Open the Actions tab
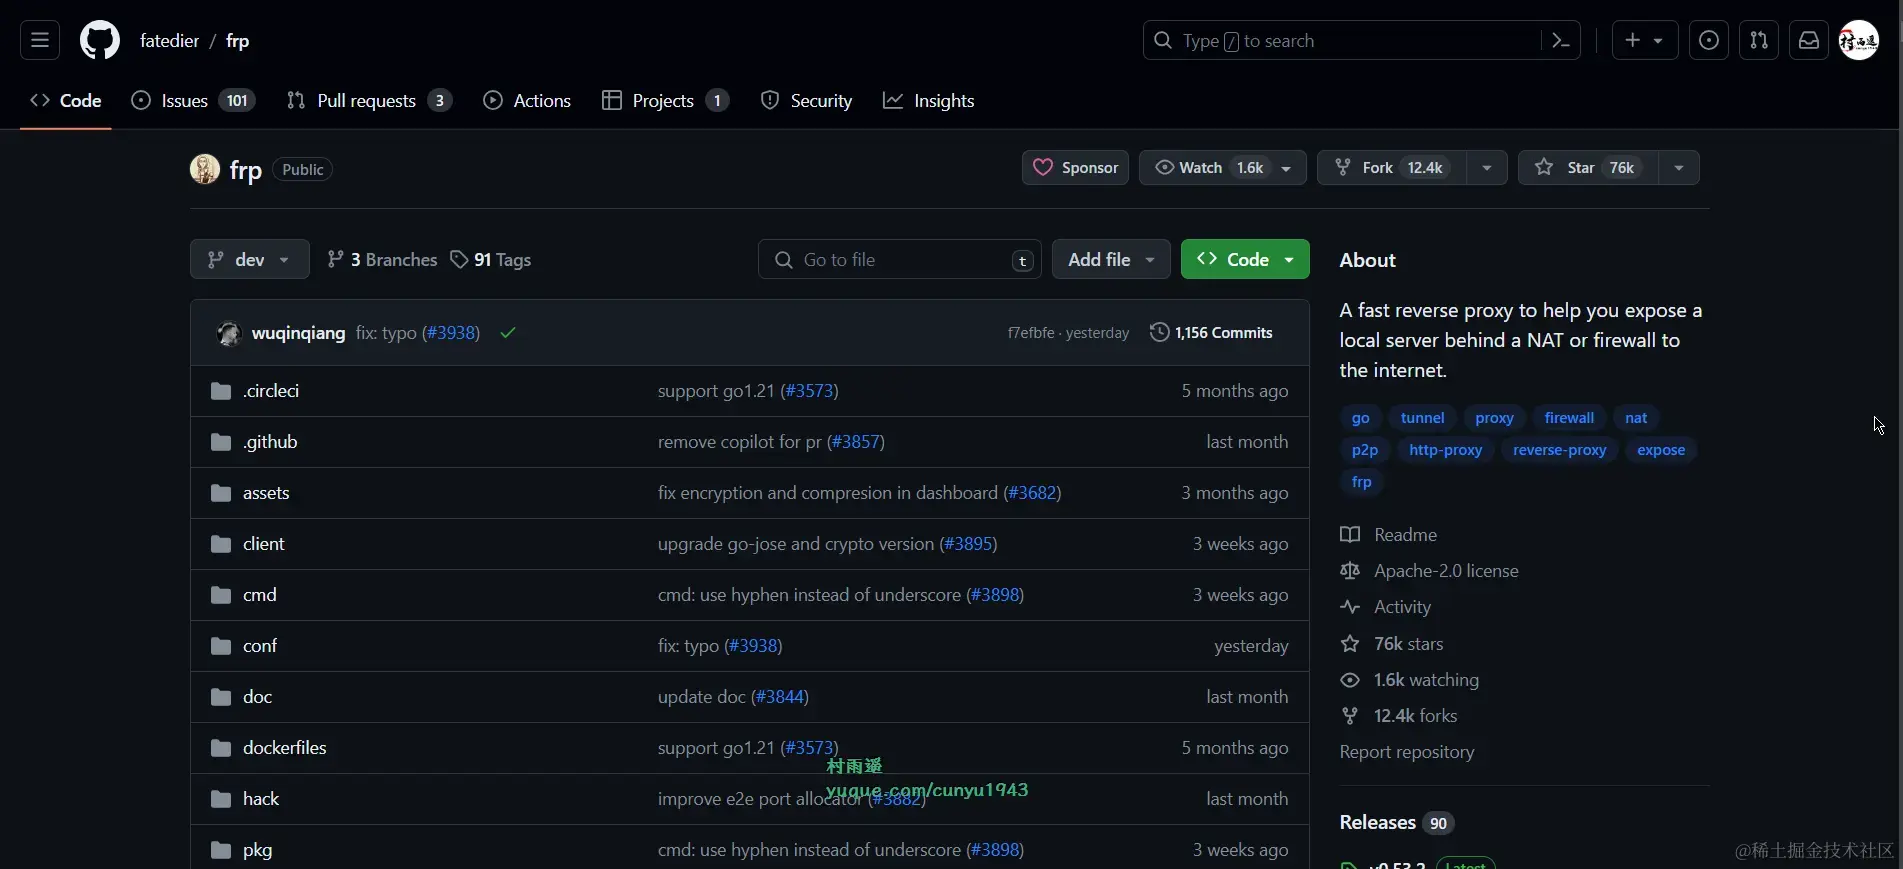 pos(527,101)
